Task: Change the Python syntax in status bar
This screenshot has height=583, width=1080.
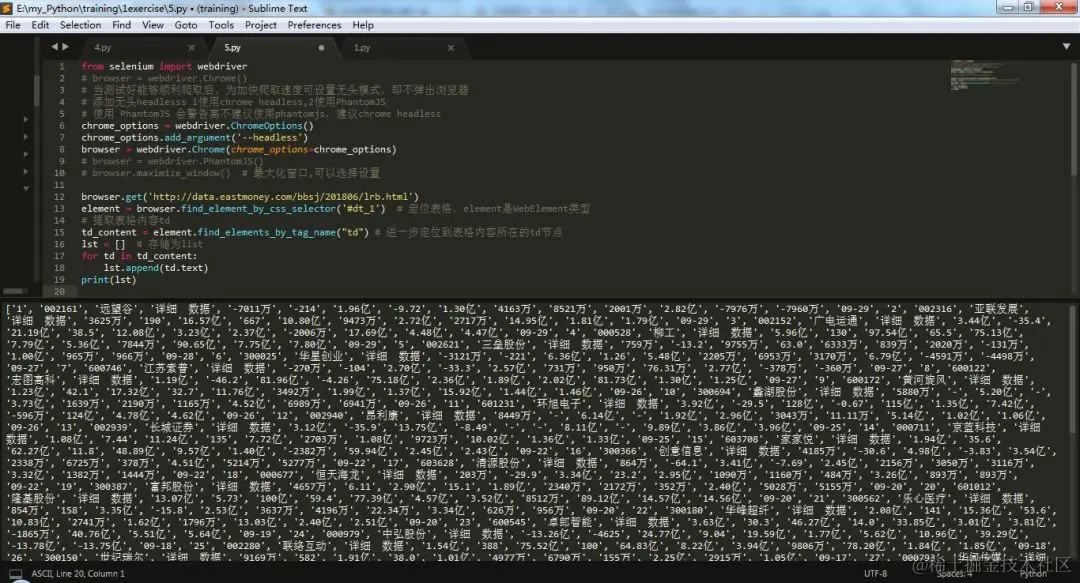Action: [x=1033, y=573]
